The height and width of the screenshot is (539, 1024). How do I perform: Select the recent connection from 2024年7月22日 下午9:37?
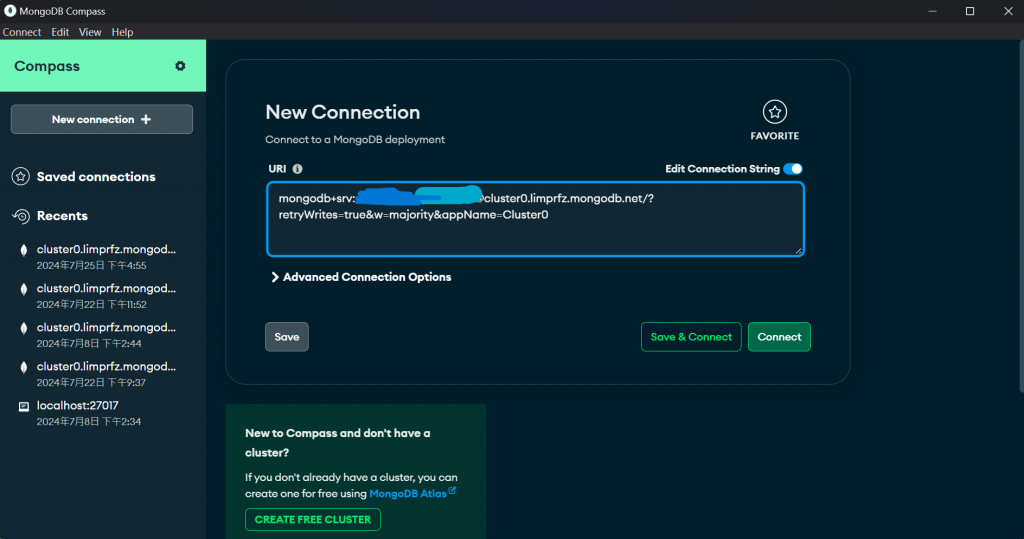pyautogui.click(x=103, y=374)
